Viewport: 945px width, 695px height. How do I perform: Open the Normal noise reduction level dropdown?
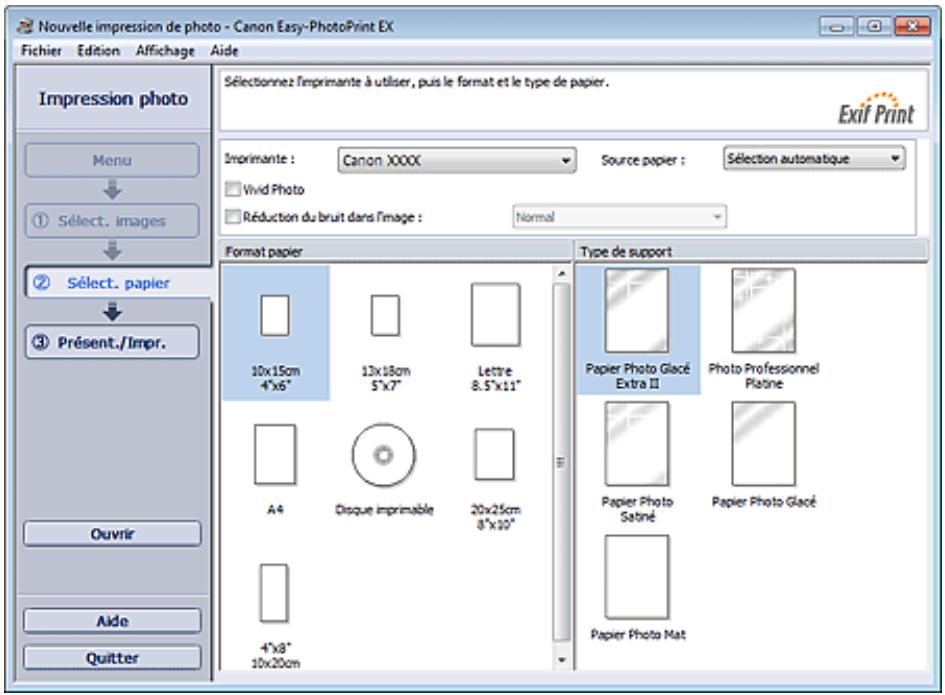[x=620, y=217]
